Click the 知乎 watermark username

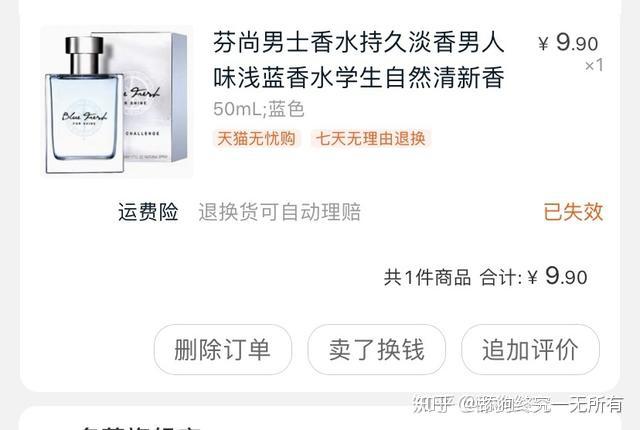518,404
